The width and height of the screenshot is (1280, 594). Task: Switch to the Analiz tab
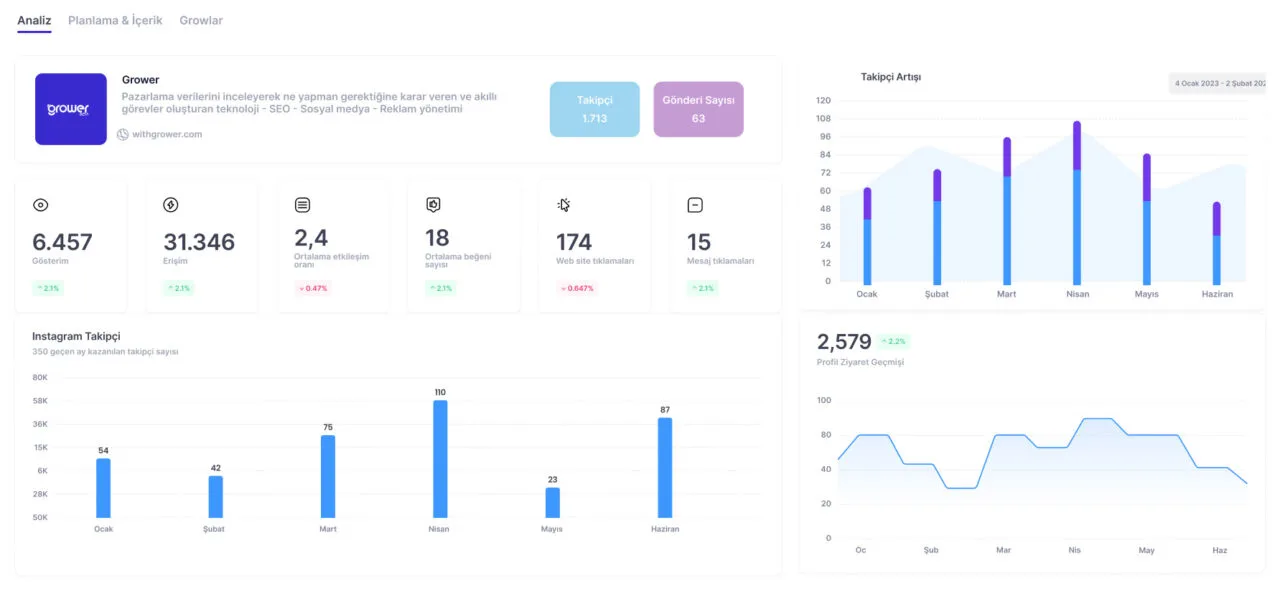tap(34, 20)
